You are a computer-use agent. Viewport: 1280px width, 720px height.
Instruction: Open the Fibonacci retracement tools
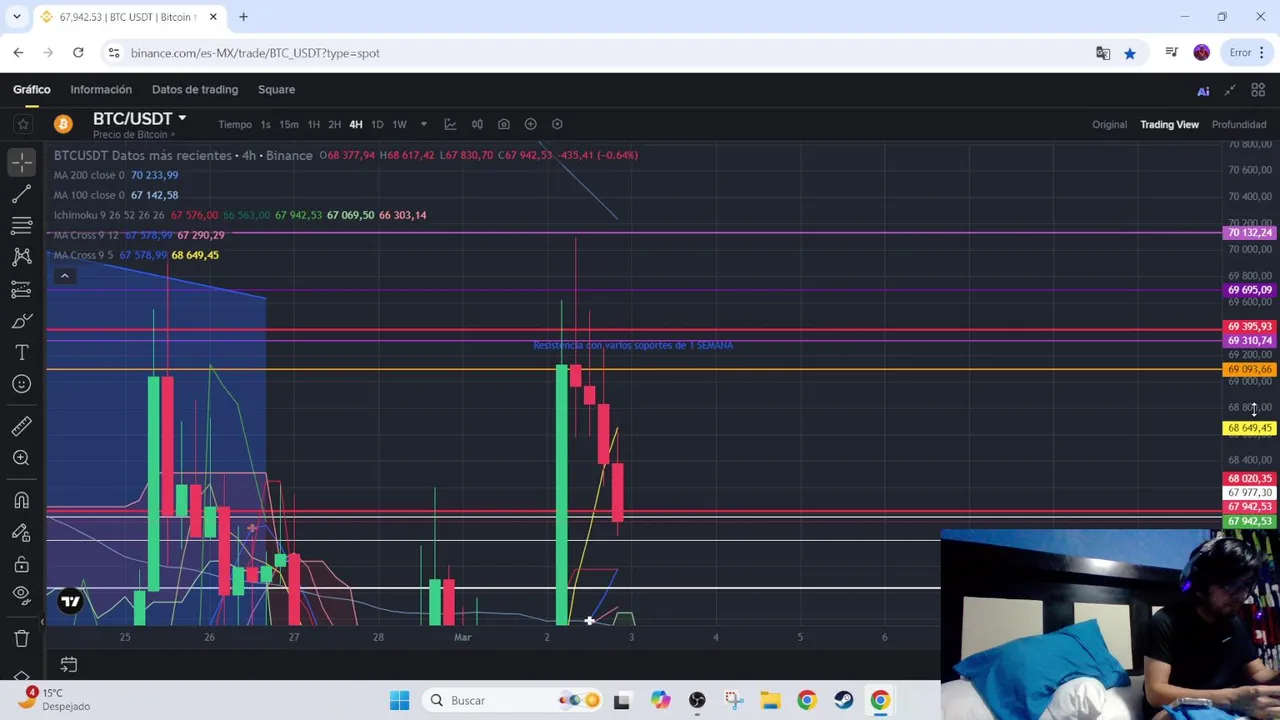[21, 225]
